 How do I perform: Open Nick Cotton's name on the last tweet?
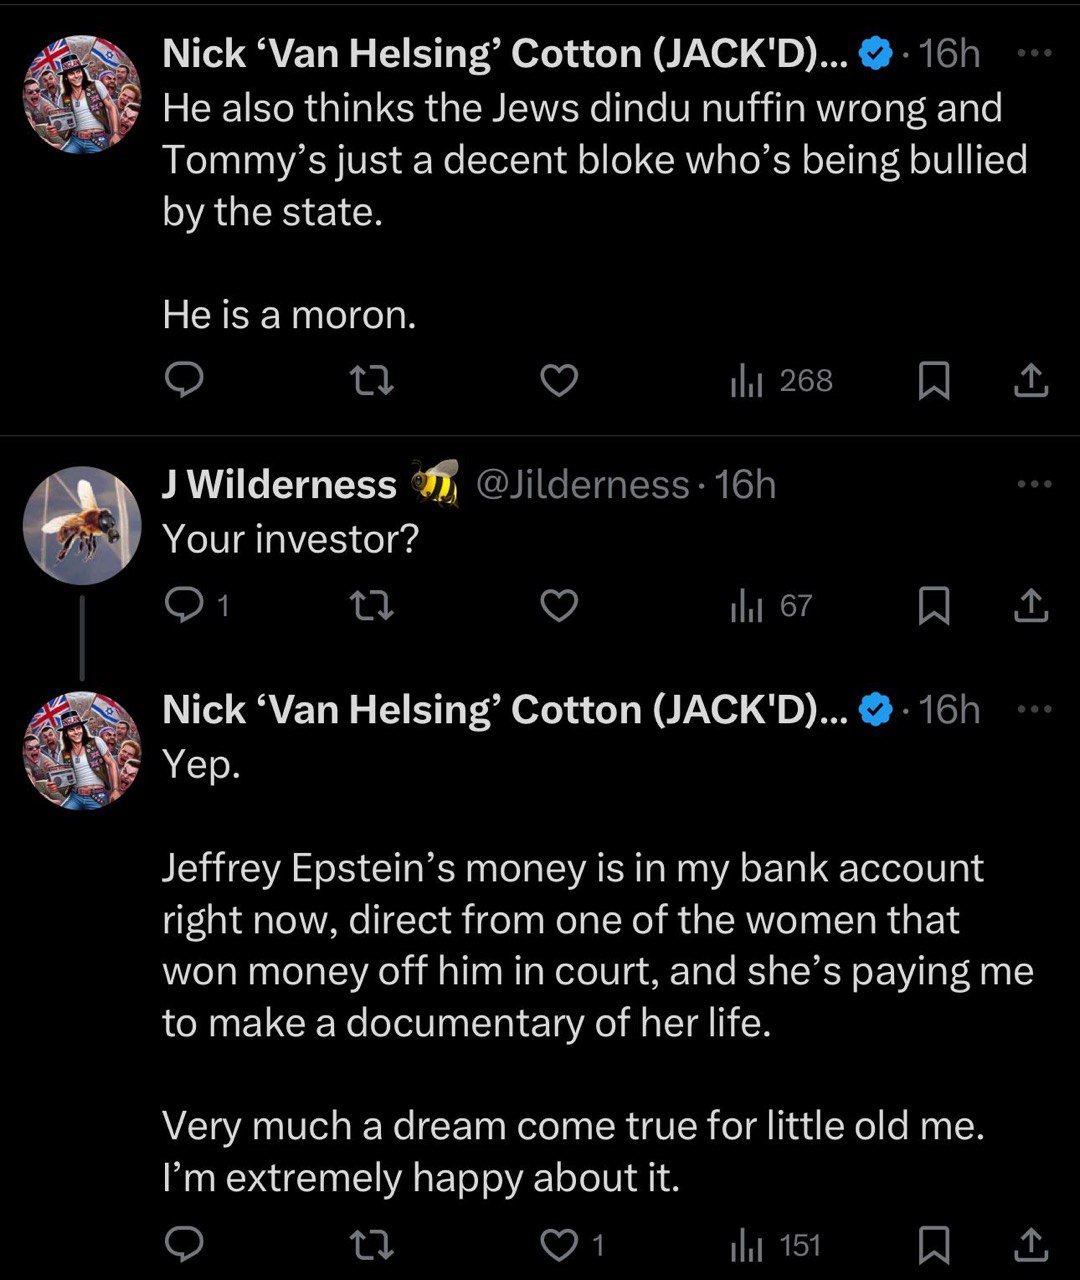[504, 710]
